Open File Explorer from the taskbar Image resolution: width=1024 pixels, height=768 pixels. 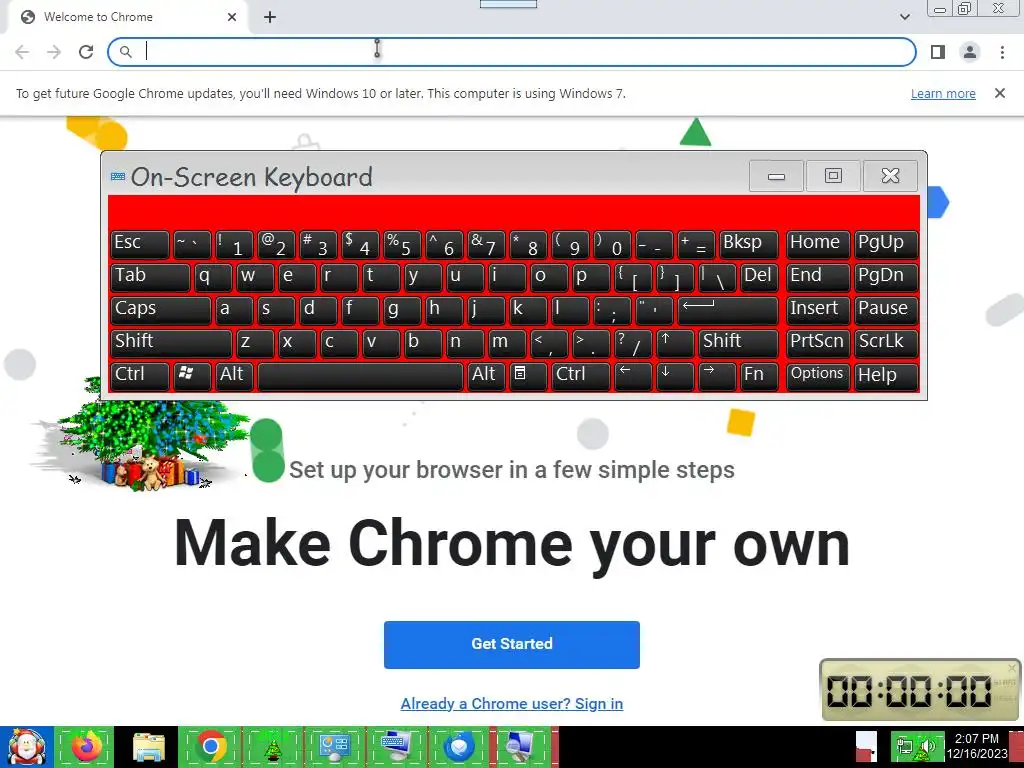[x=148, y=747]
